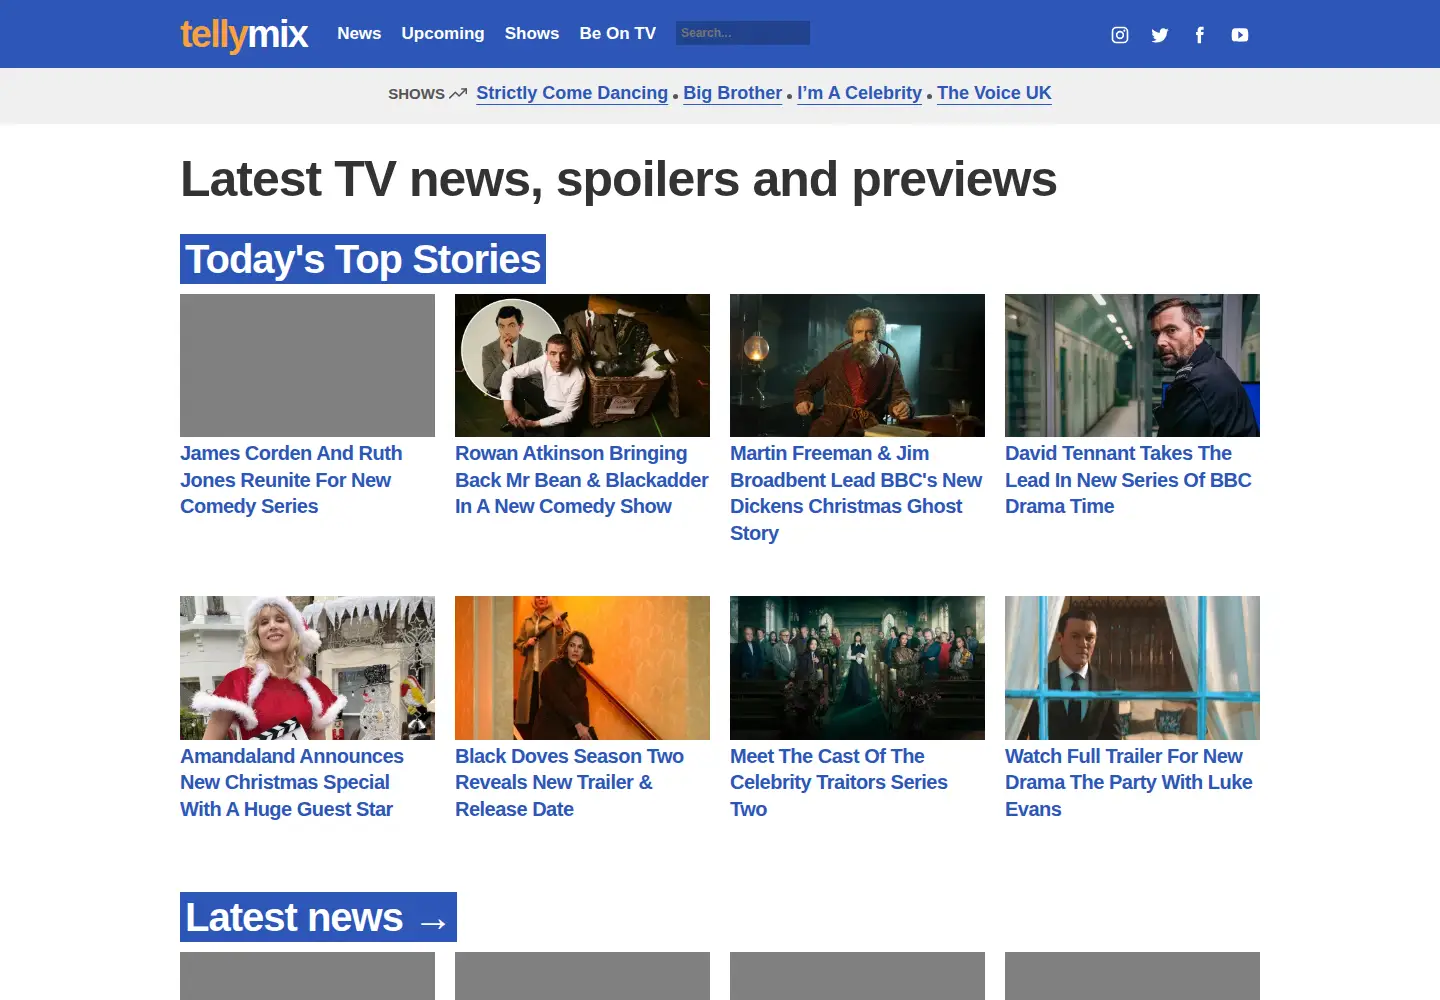Focus the Search input field
The height and width of the screenshot is (1000, 1440).
point(743,33)
